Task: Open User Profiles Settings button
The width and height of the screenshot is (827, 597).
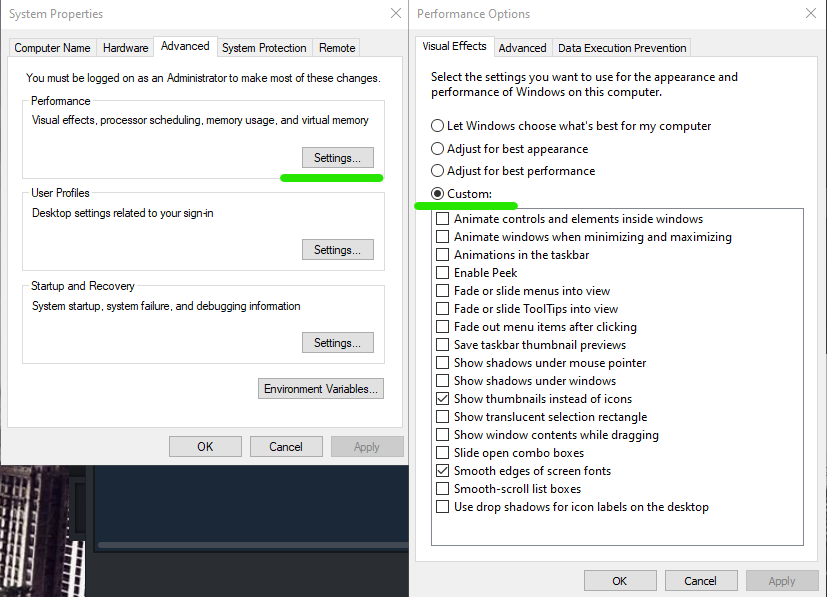Action: pyautogui.click(x=338, y=249)
